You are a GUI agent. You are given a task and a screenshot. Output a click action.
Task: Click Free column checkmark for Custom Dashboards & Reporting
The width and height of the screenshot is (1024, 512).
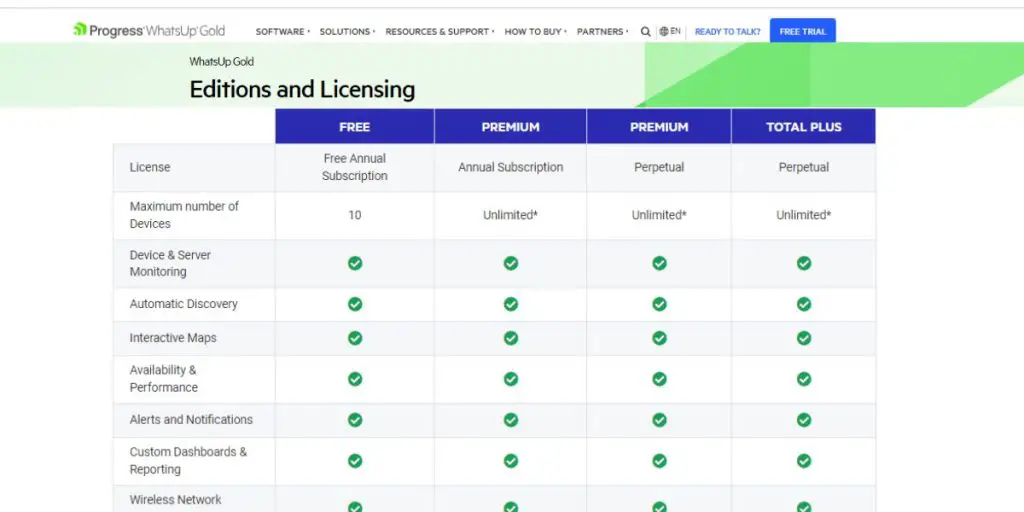point(355,461)
